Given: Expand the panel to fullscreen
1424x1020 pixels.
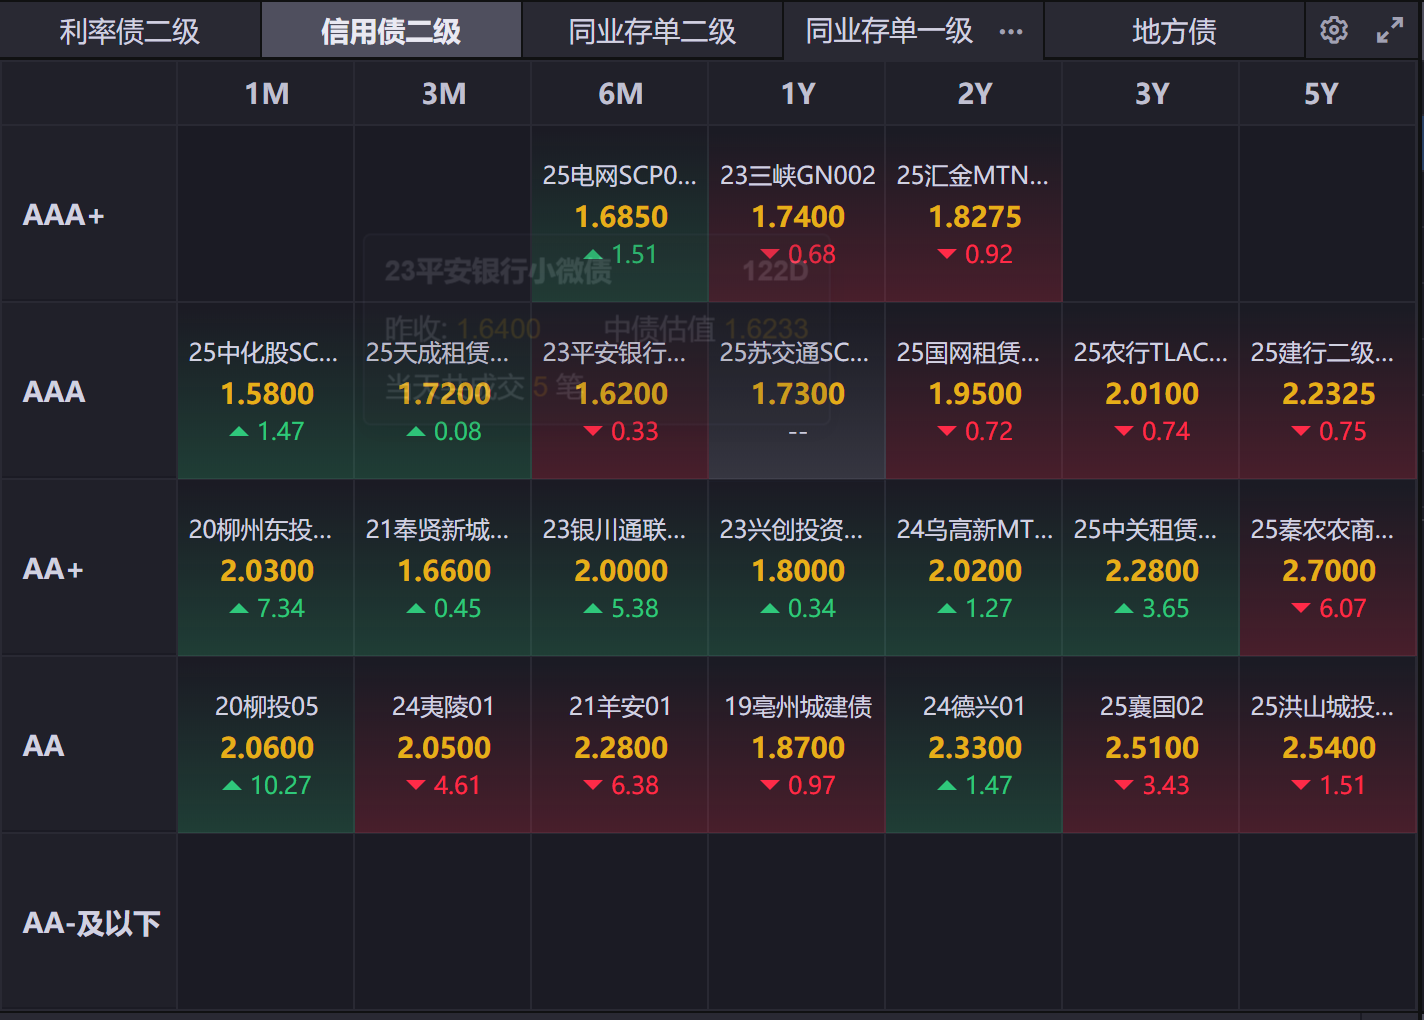Looking at the screenshot, I should pos(1390,31).
